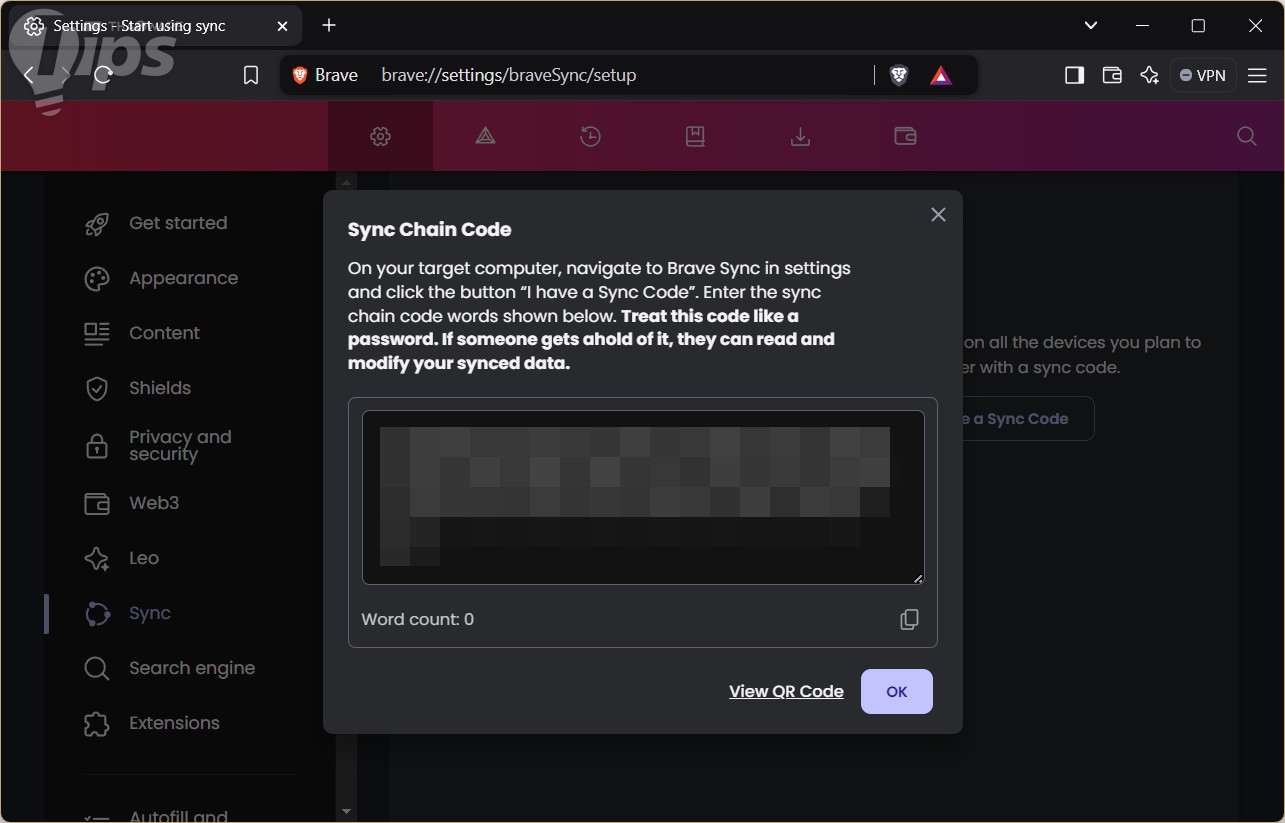Switch to the History tab icon

pyautogui.click(x=590, y=136)
